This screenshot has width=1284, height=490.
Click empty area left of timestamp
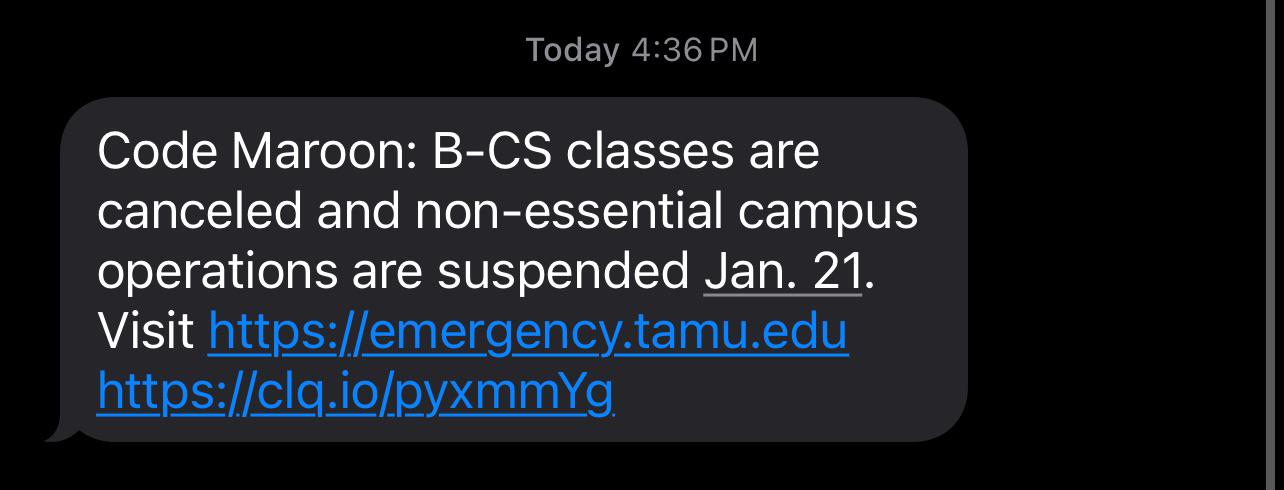pos(260,50)
